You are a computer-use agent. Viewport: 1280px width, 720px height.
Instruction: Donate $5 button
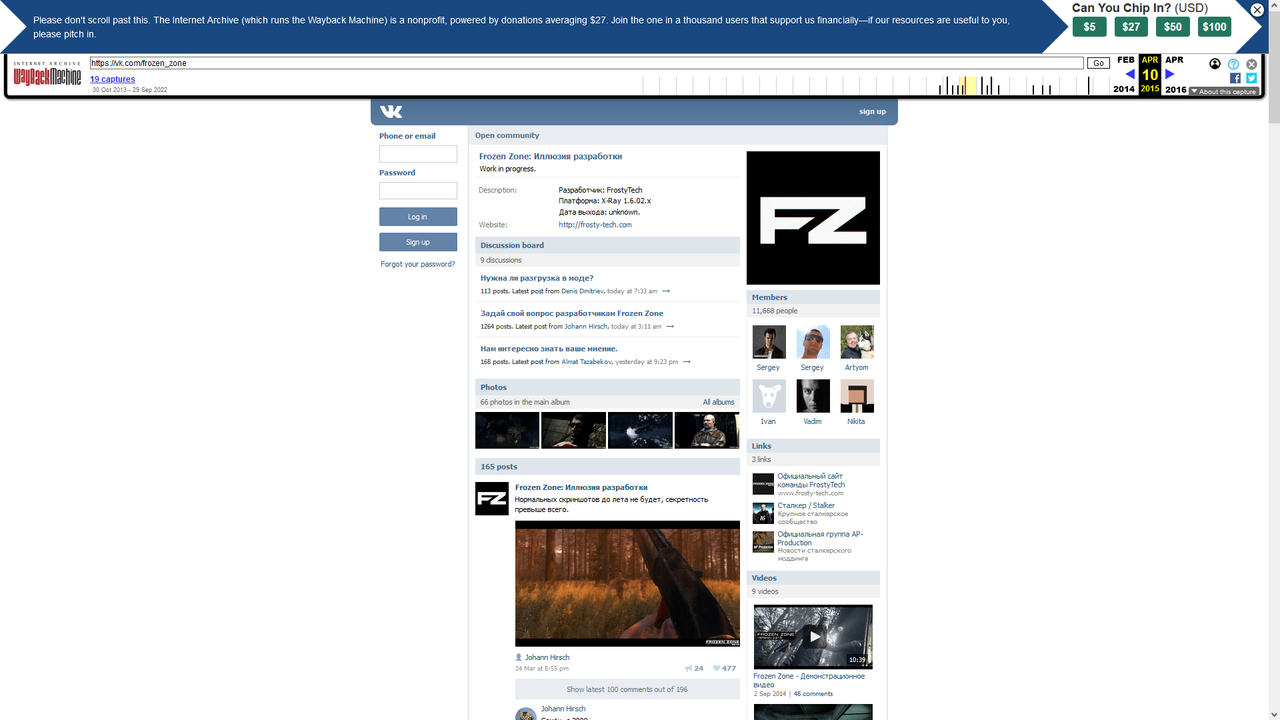[1089, 27]
